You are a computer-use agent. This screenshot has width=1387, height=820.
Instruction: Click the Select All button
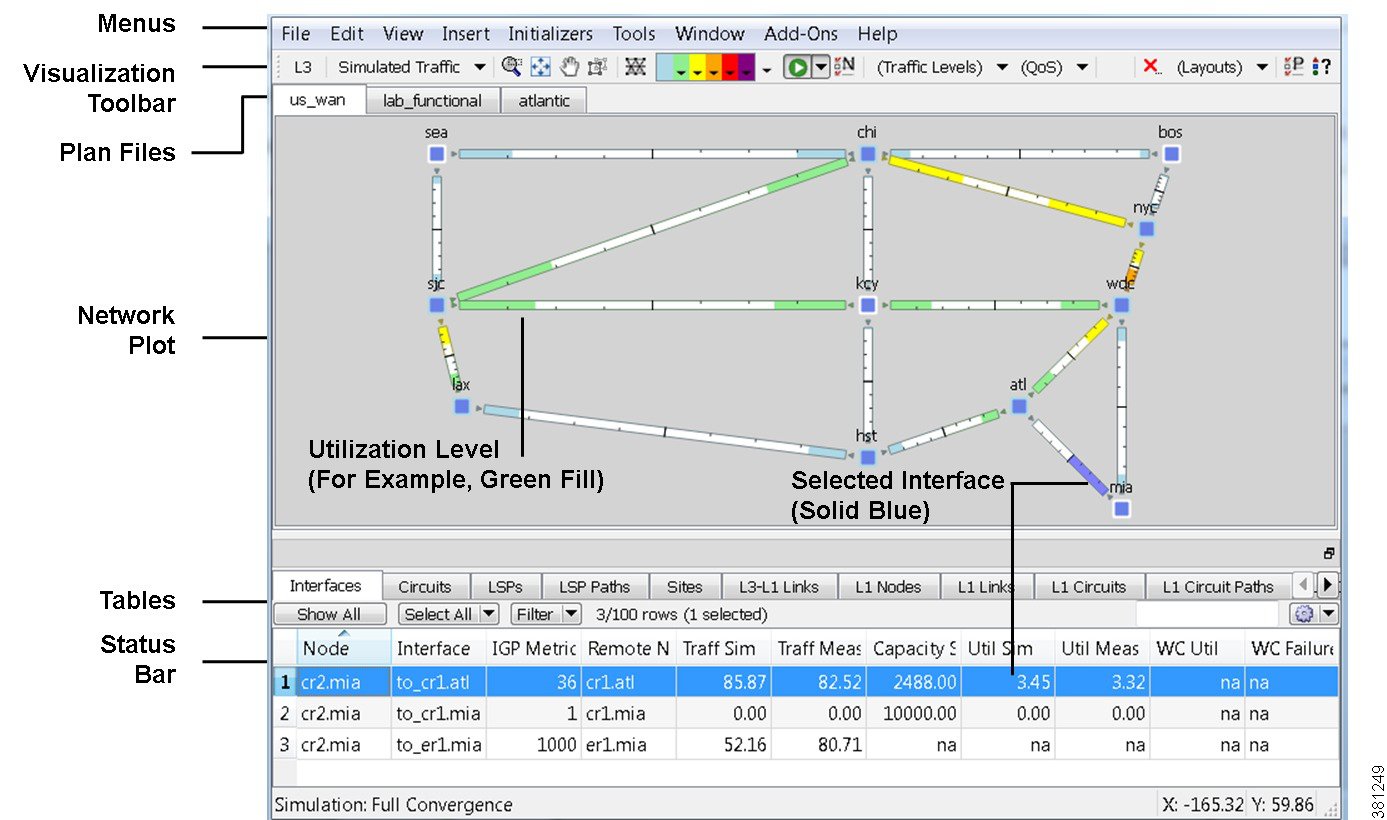[441, 613]
